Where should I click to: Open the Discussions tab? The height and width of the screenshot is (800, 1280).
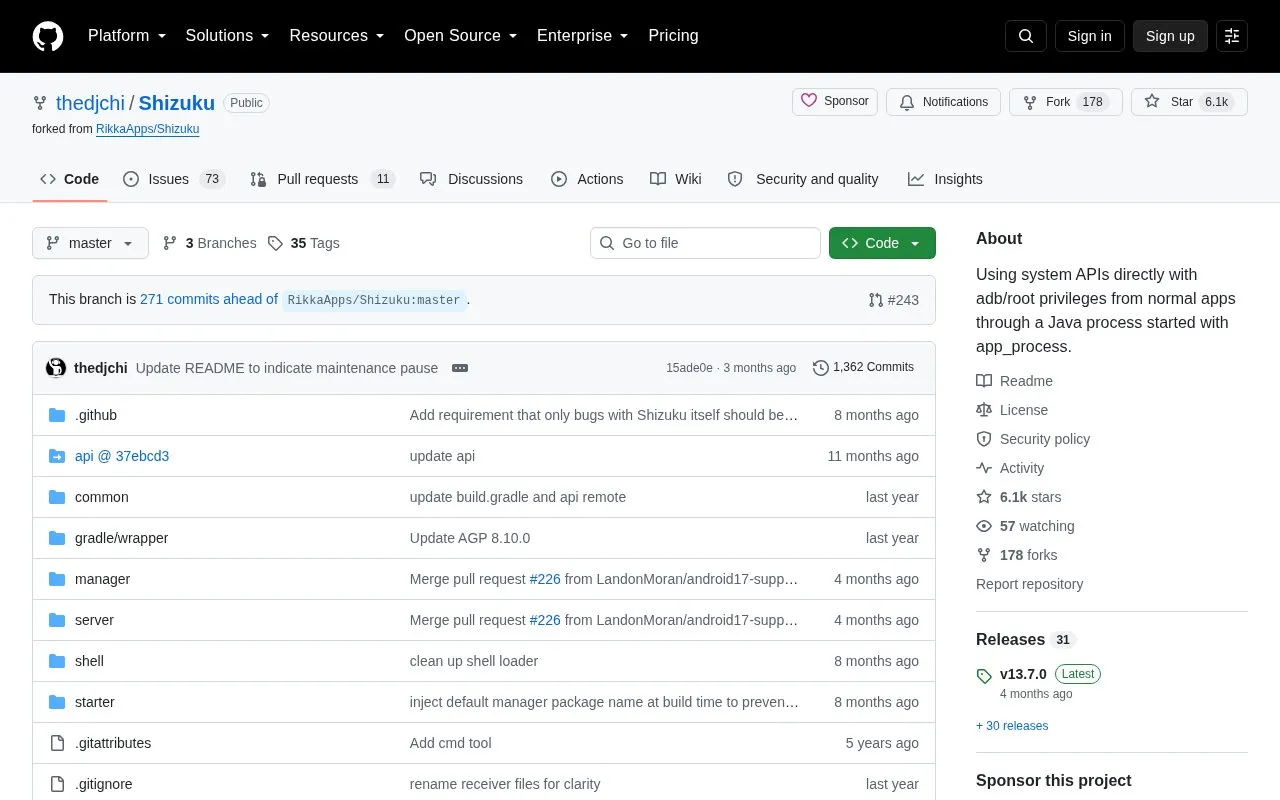coord(472,179)
